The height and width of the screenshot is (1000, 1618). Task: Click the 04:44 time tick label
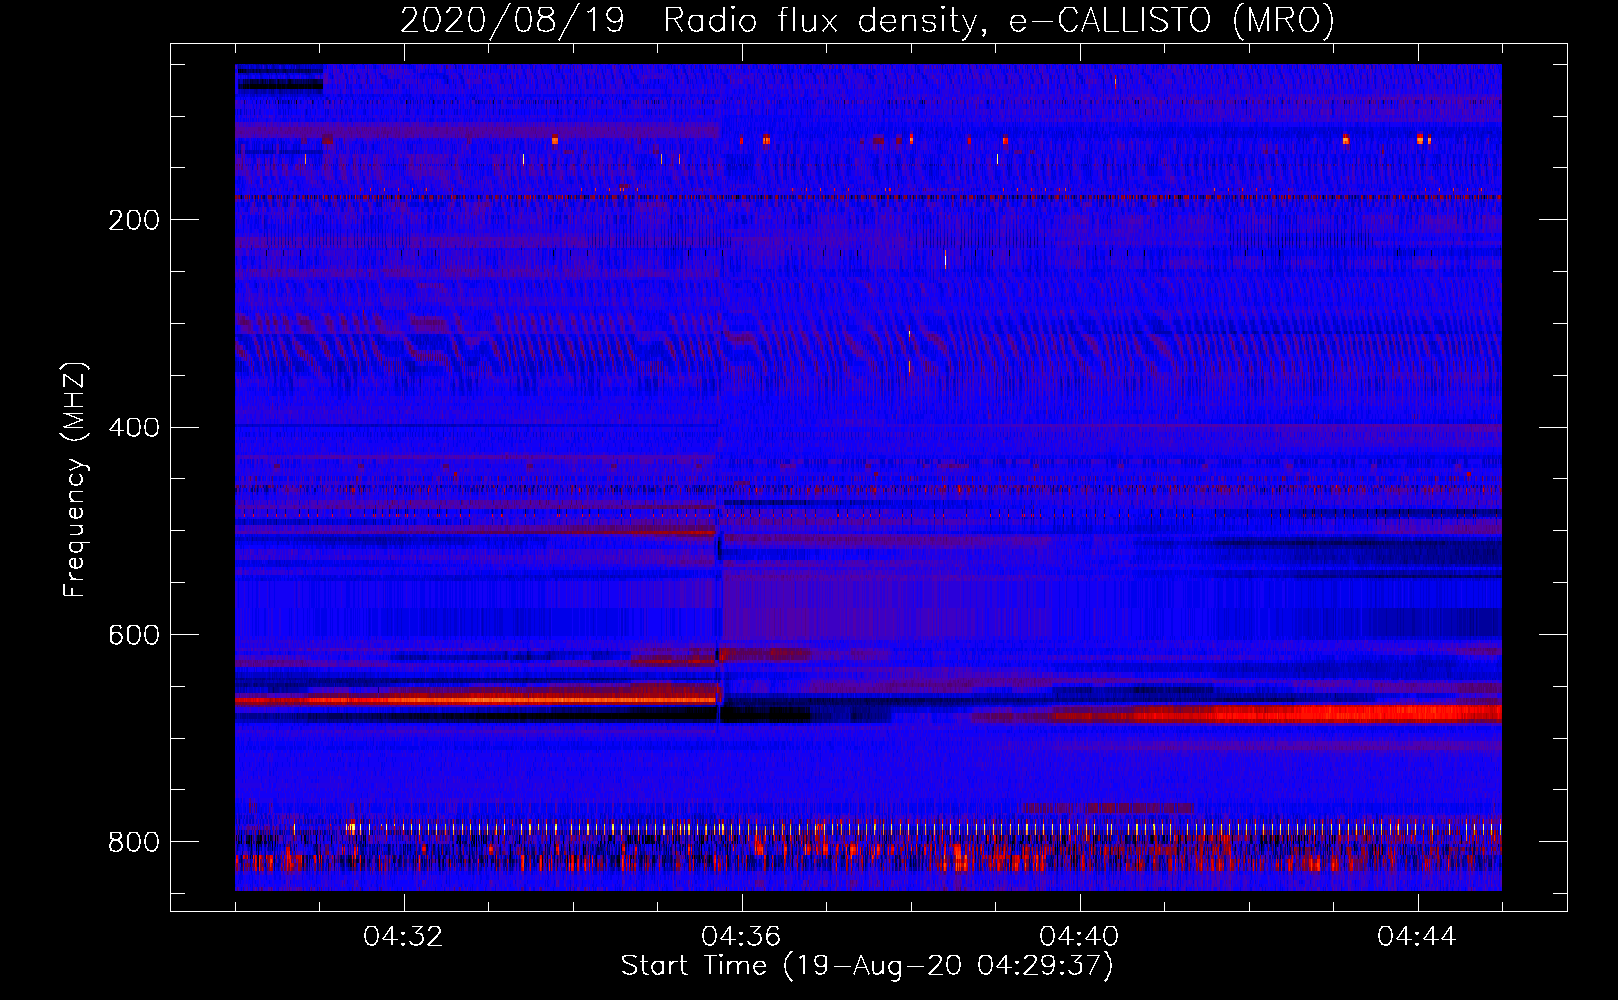[1417, 937]
